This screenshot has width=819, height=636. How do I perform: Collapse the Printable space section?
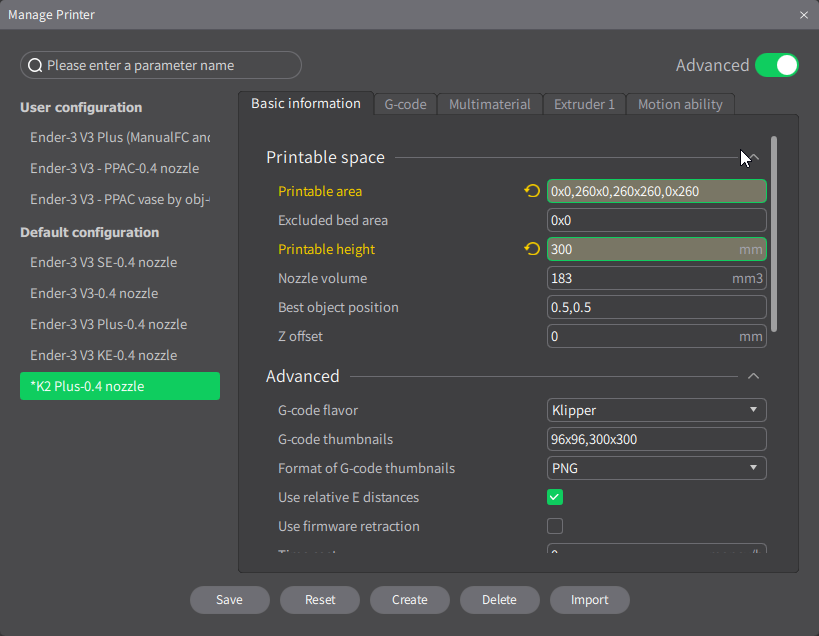click(x=754, y=157)
